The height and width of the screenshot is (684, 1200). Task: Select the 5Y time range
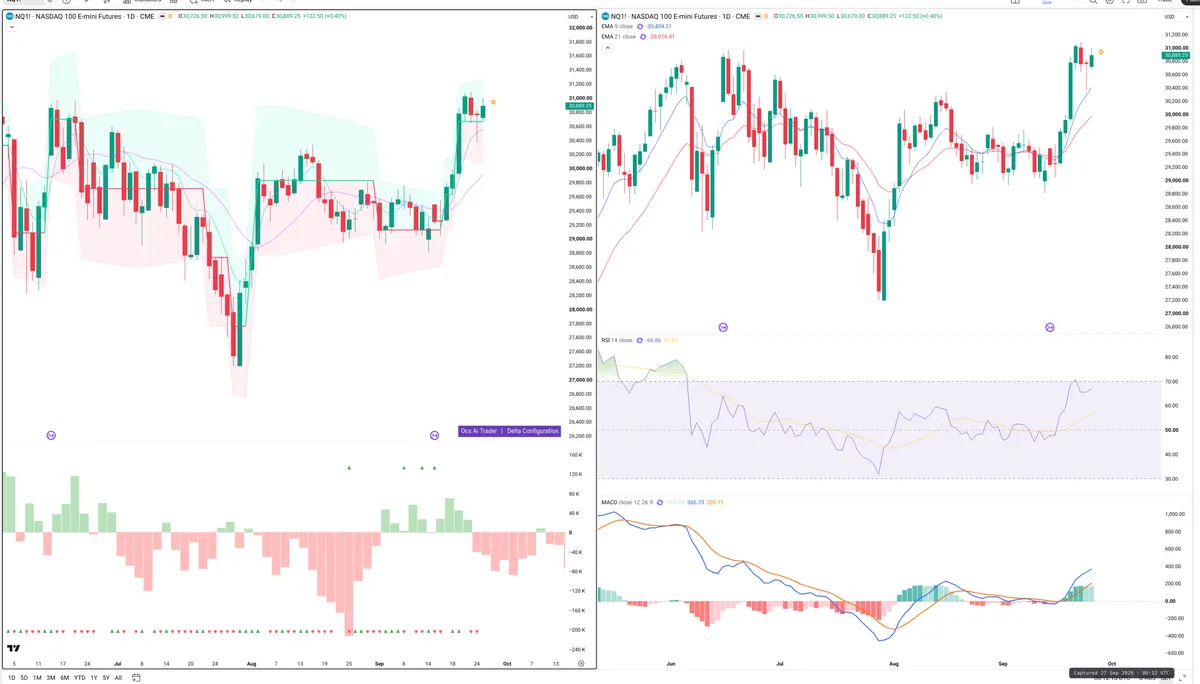106,678
